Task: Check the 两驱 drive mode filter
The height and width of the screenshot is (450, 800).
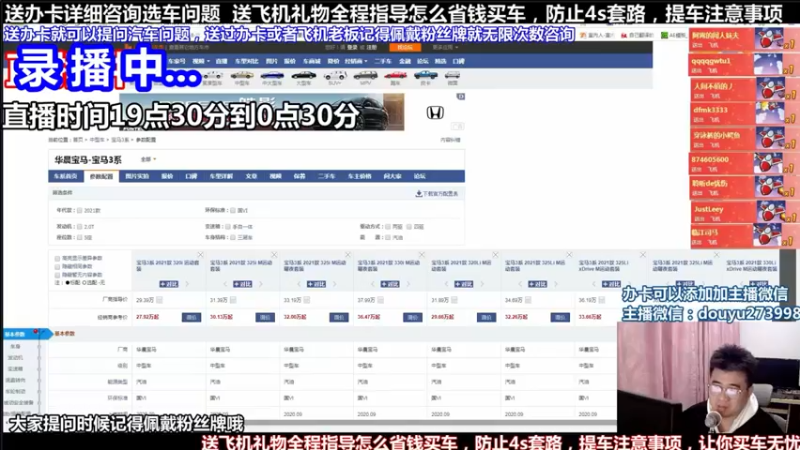Action: tap(388, 227)
